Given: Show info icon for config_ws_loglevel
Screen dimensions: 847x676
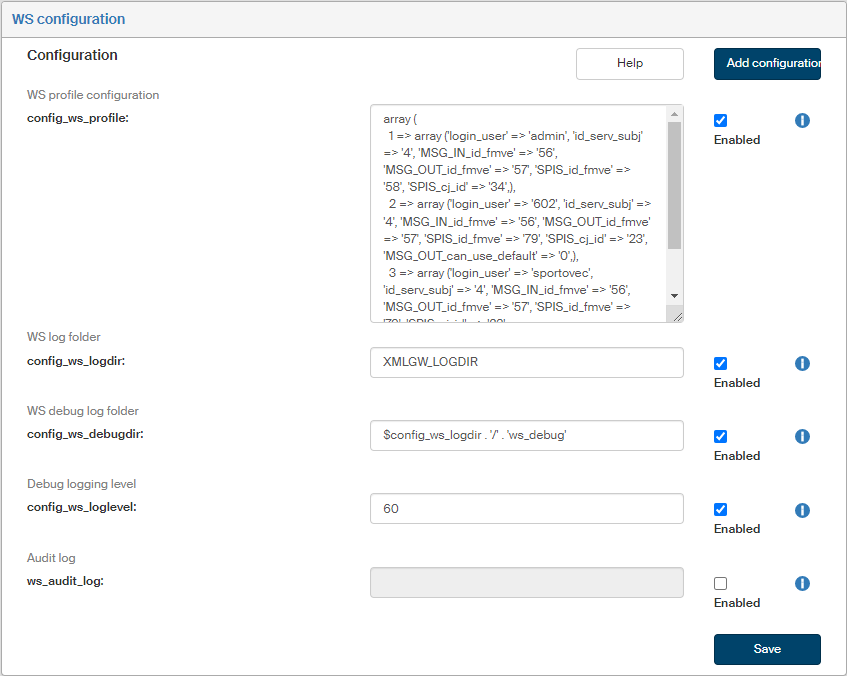Looking at the screenshot, I should (802, 510).
